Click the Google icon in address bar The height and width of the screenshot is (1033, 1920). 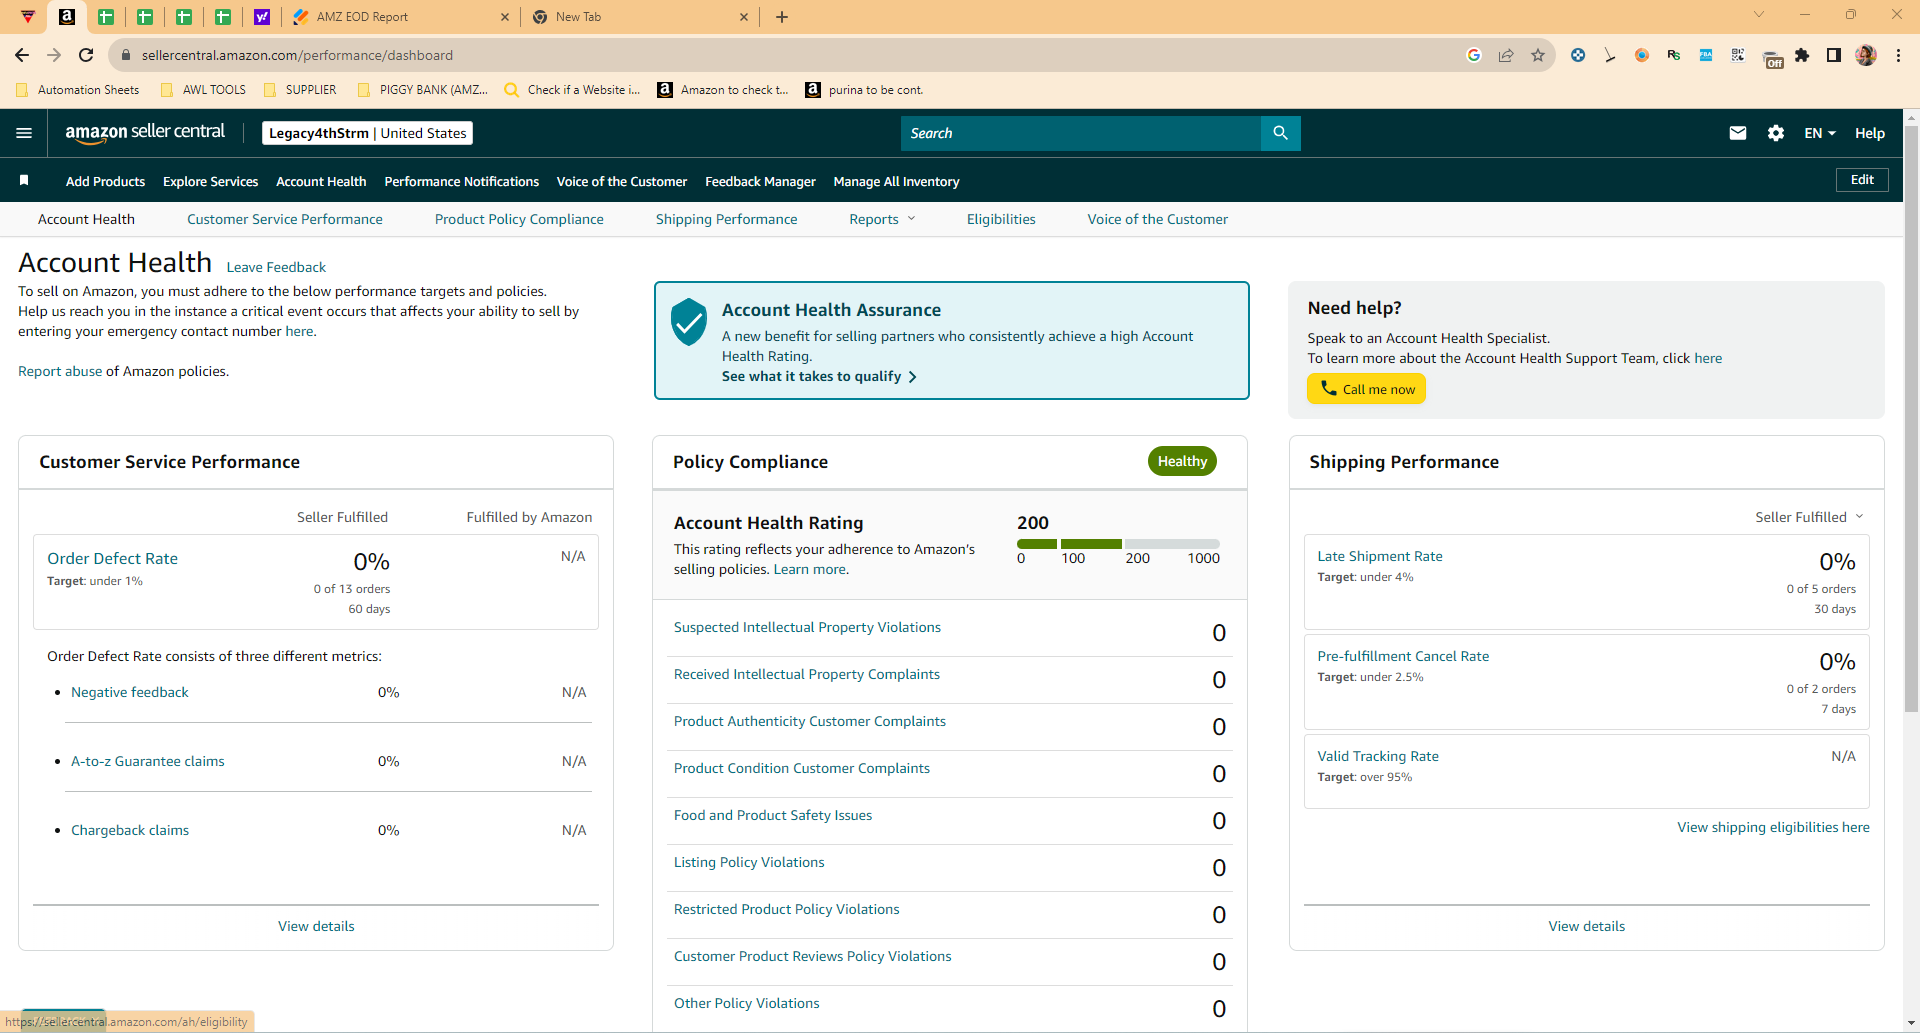point(1474,55)
